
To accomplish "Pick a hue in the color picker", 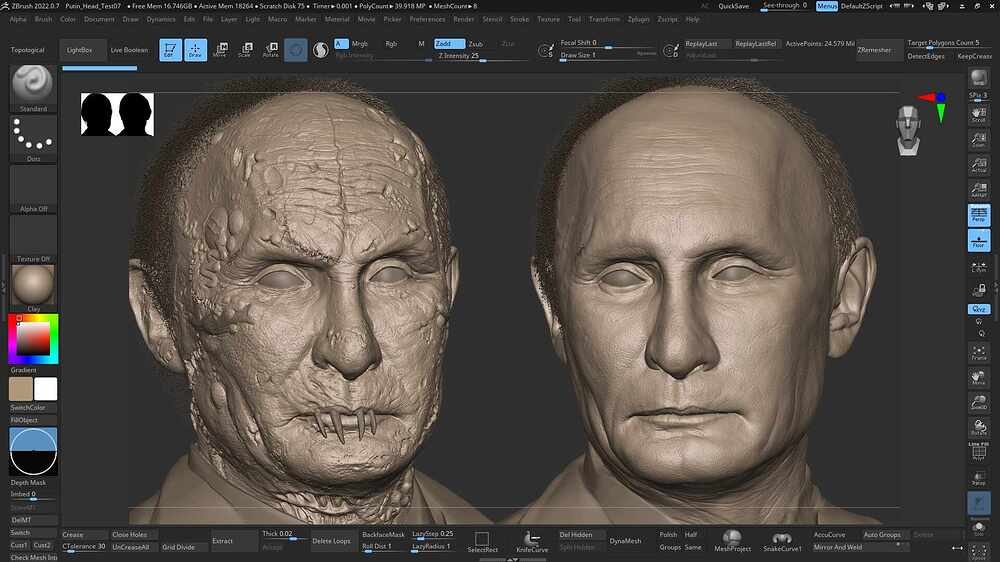I will (33, 339).
